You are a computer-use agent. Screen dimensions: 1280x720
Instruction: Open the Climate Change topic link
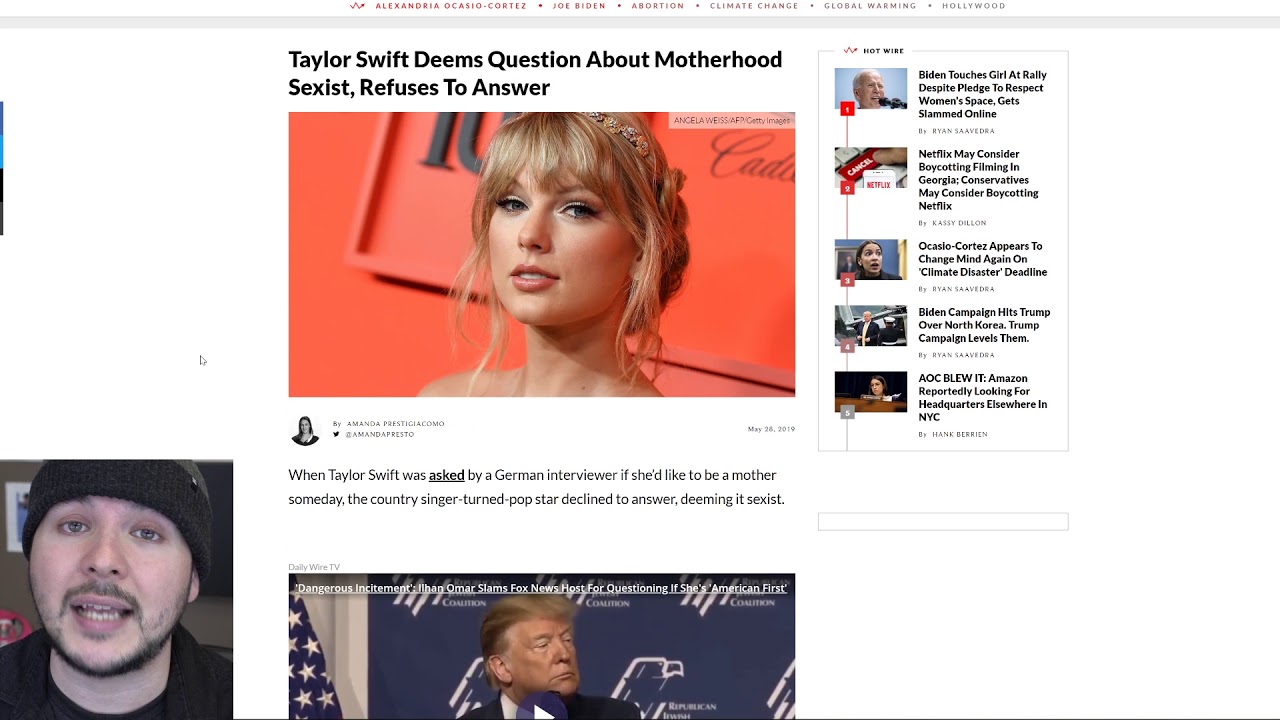point(754,6)
